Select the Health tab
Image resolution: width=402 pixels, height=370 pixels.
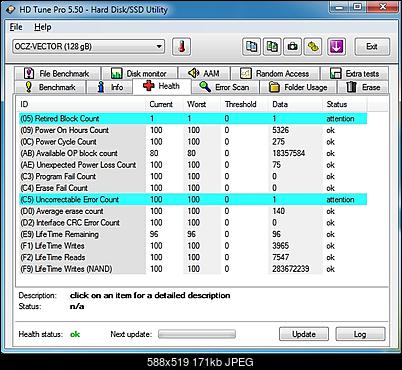(x=162, y=86)
